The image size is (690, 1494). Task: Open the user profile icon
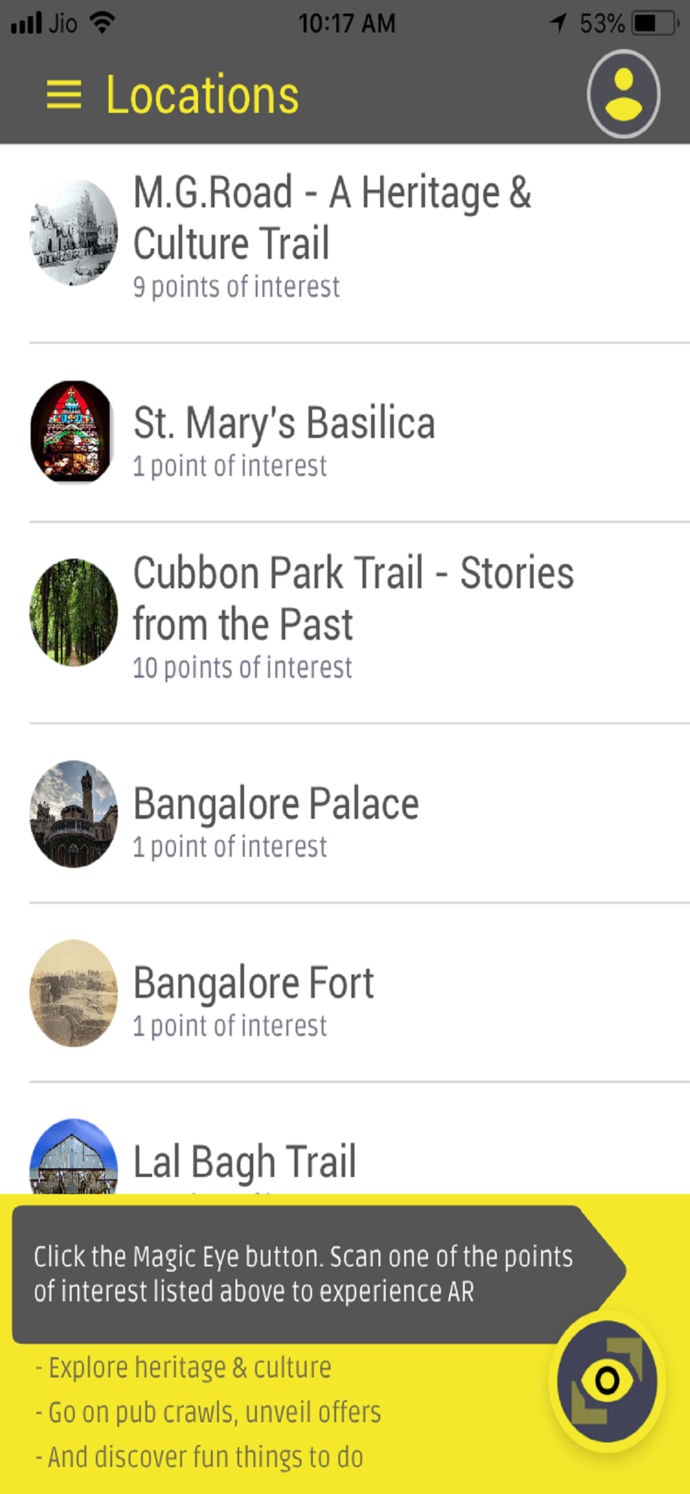[622, 93]
